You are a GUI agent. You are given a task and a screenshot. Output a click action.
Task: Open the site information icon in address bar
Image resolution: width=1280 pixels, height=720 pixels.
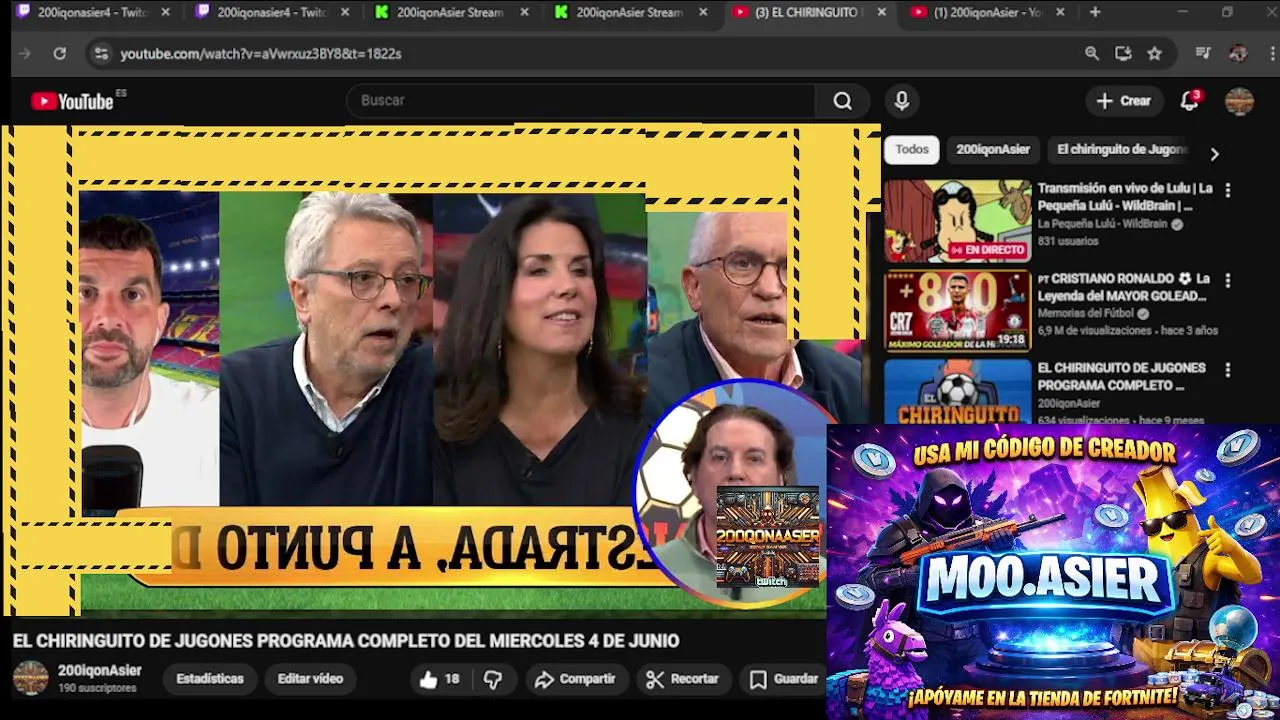[100, 54]
